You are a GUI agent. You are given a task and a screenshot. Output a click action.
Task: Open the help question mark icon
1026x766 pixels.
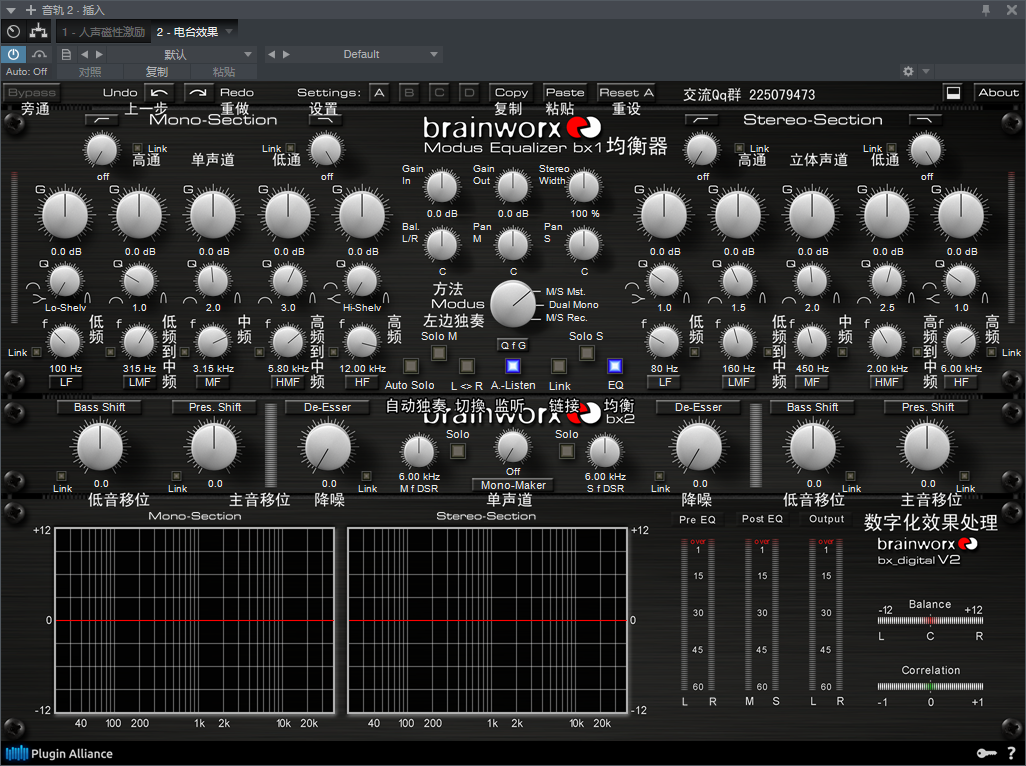click(x=1012, y=754)
